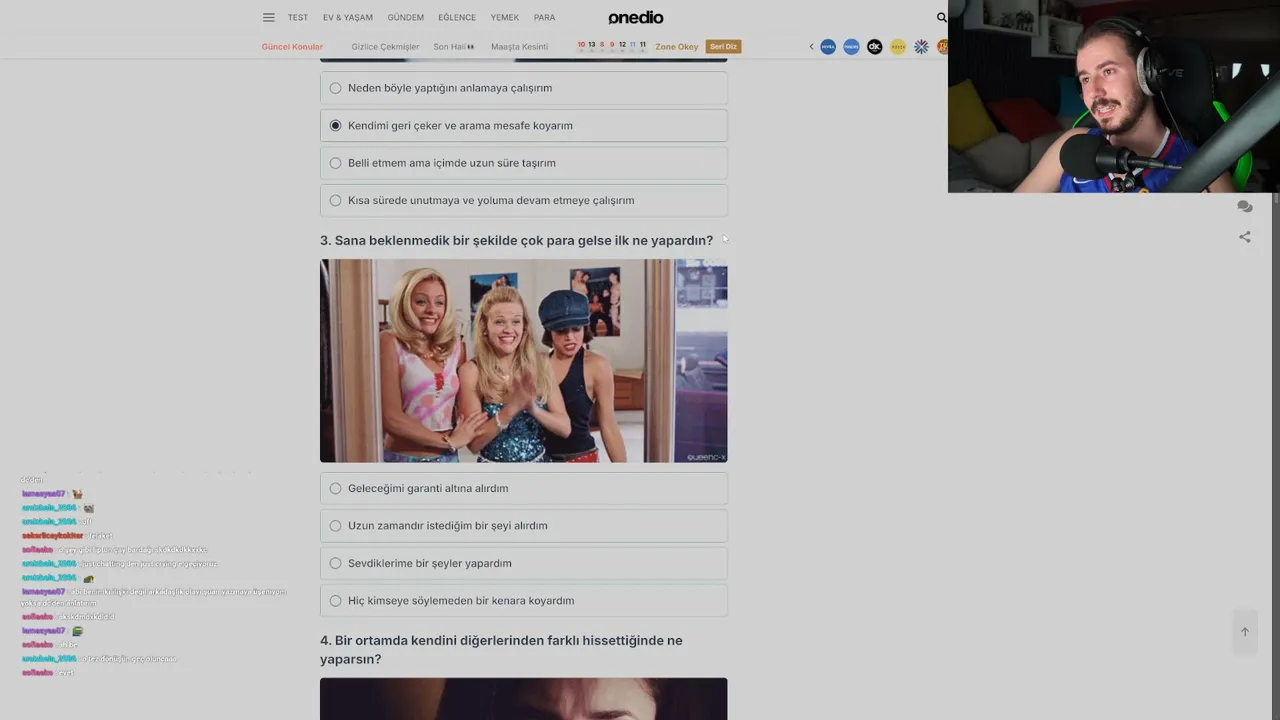This screenshot has width=1280, height=720.
Task: Open the multicolored snowflake brand icon
Action: tap(921, 47)
